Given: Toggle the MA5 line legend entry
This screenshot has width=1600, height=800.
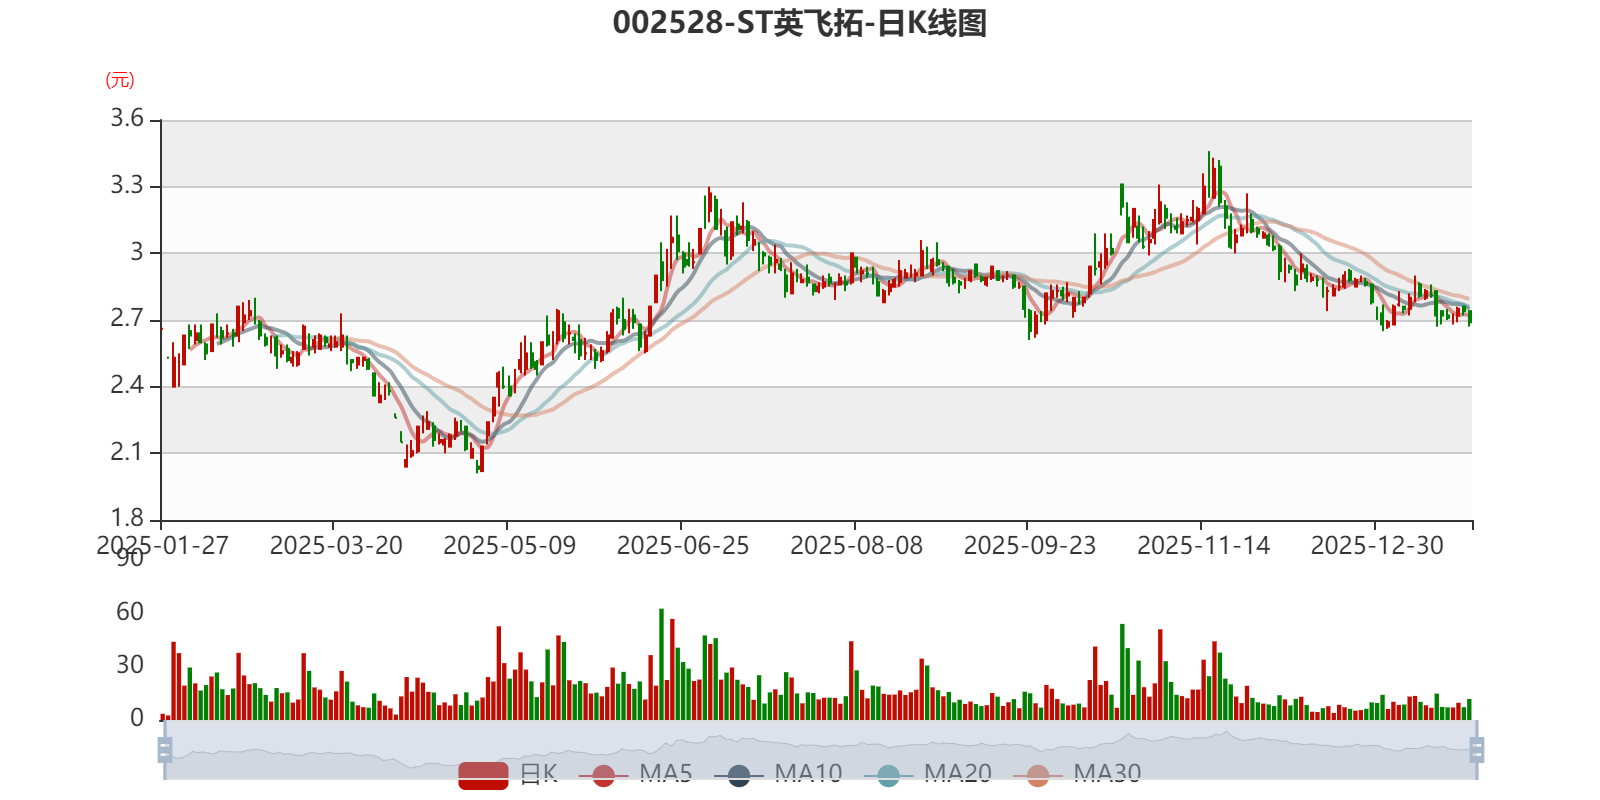Looking at the screenshot, I should (x=635, y=774).
